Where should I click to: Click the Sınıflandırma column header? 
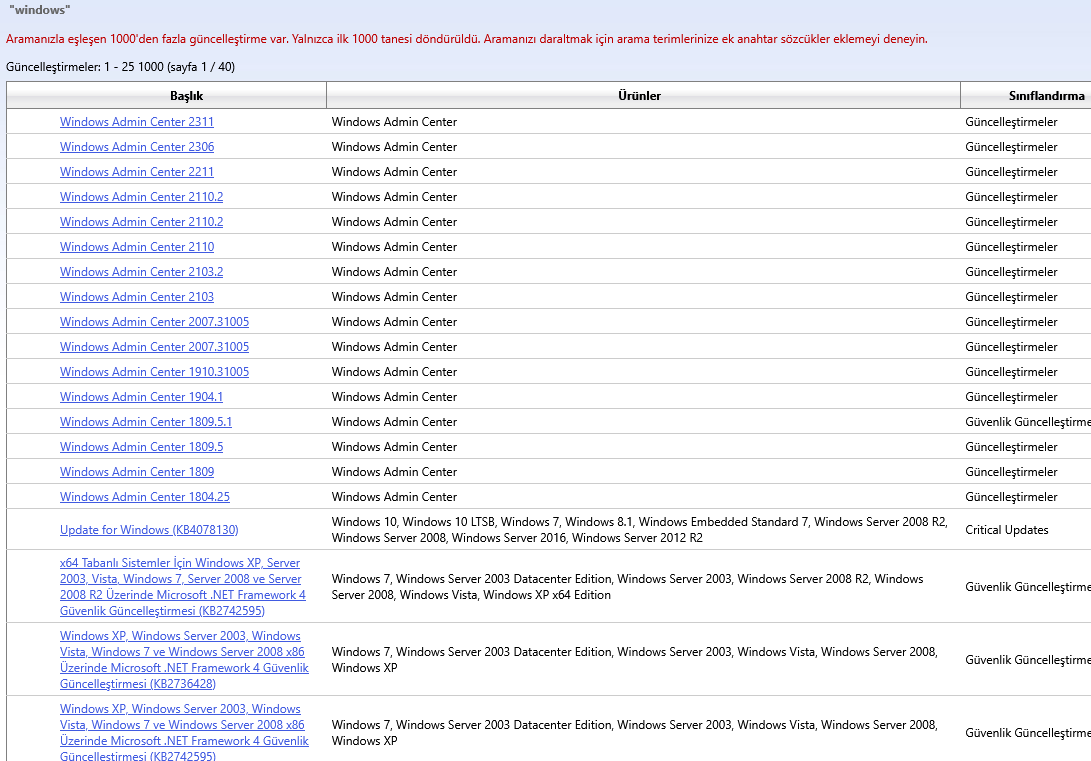[x=1046, y=96]
